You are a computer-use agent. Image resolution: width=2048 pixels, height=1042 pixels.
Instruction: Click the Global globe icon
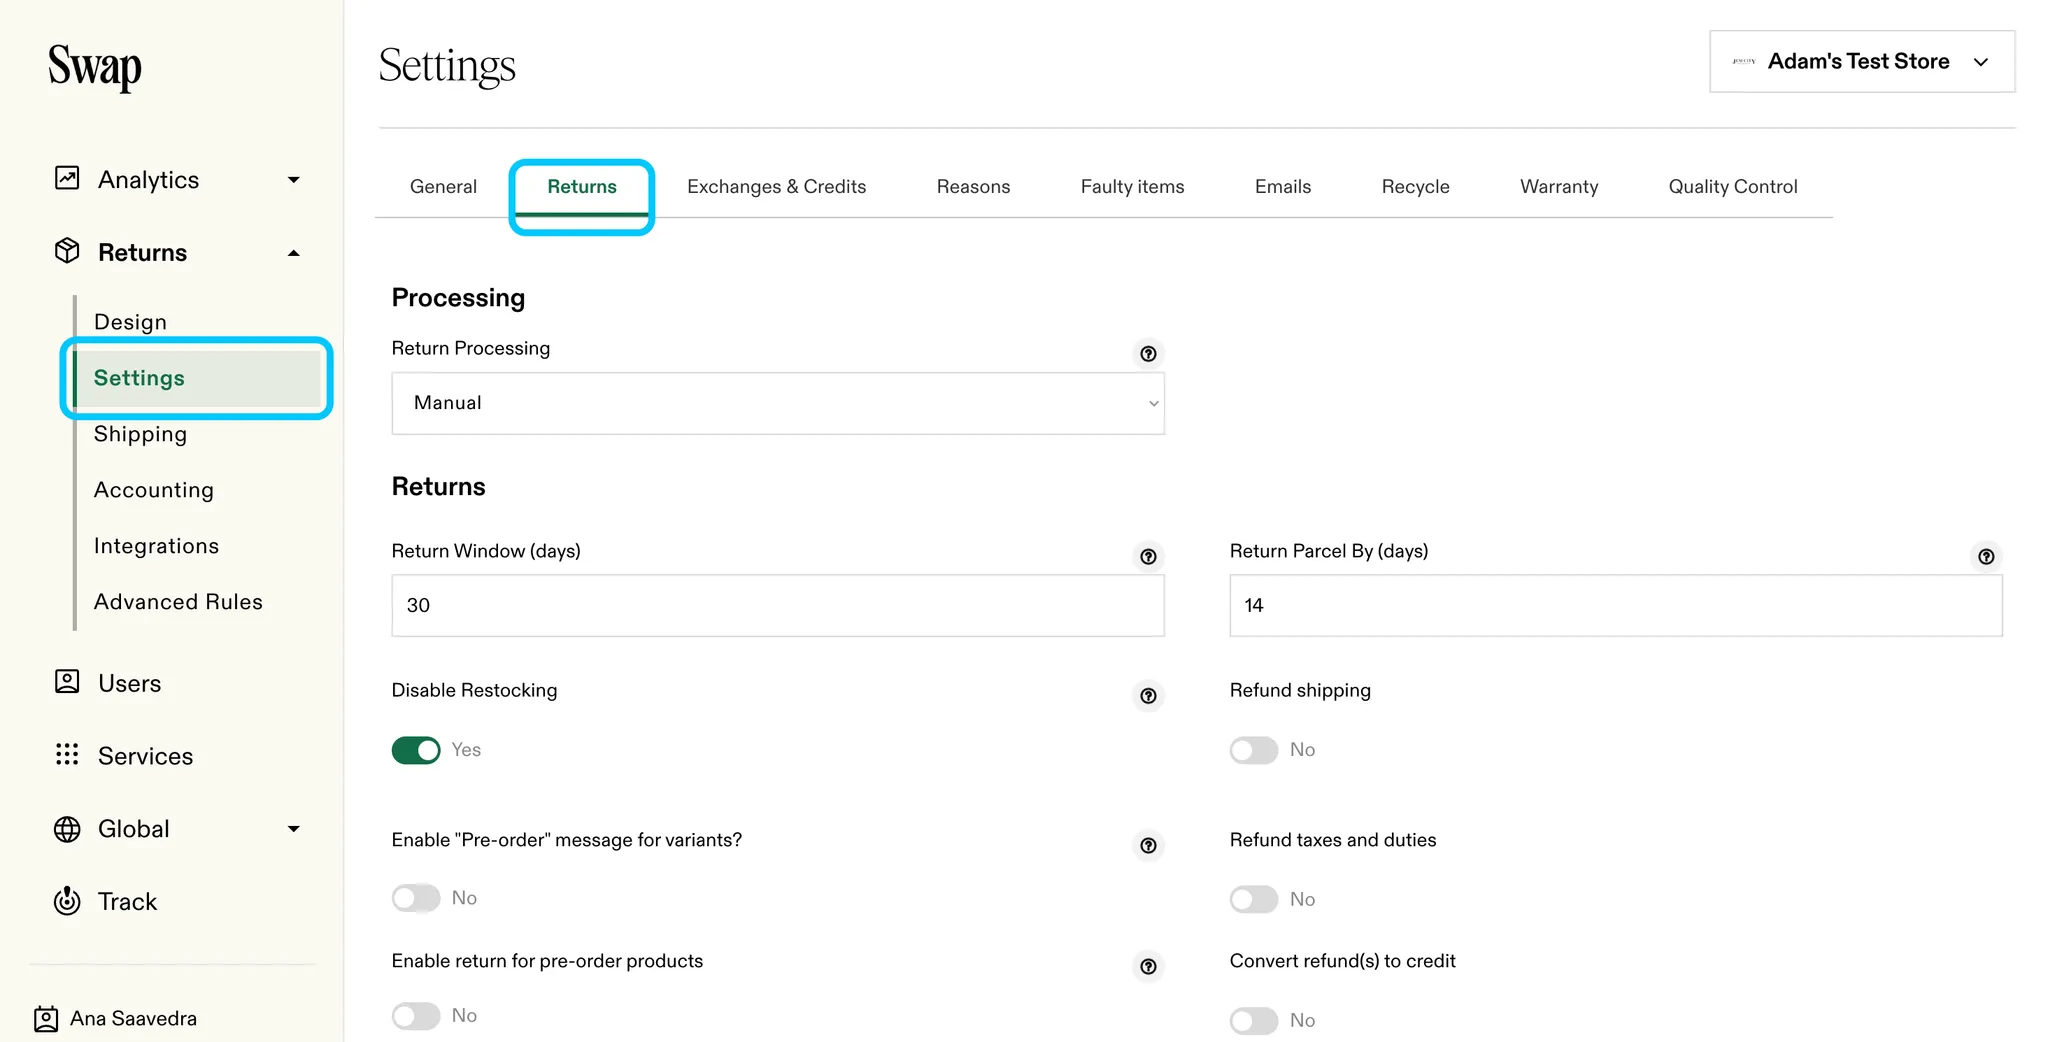click(67, 829)
